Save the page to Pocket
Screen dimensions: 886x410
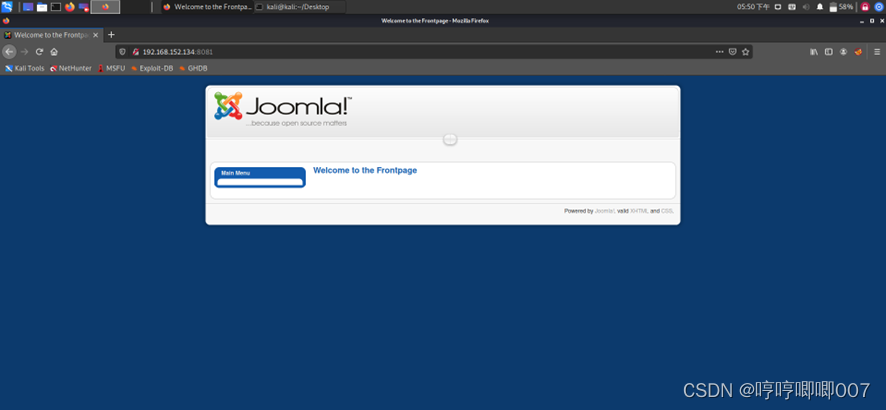tap(732, 51)
